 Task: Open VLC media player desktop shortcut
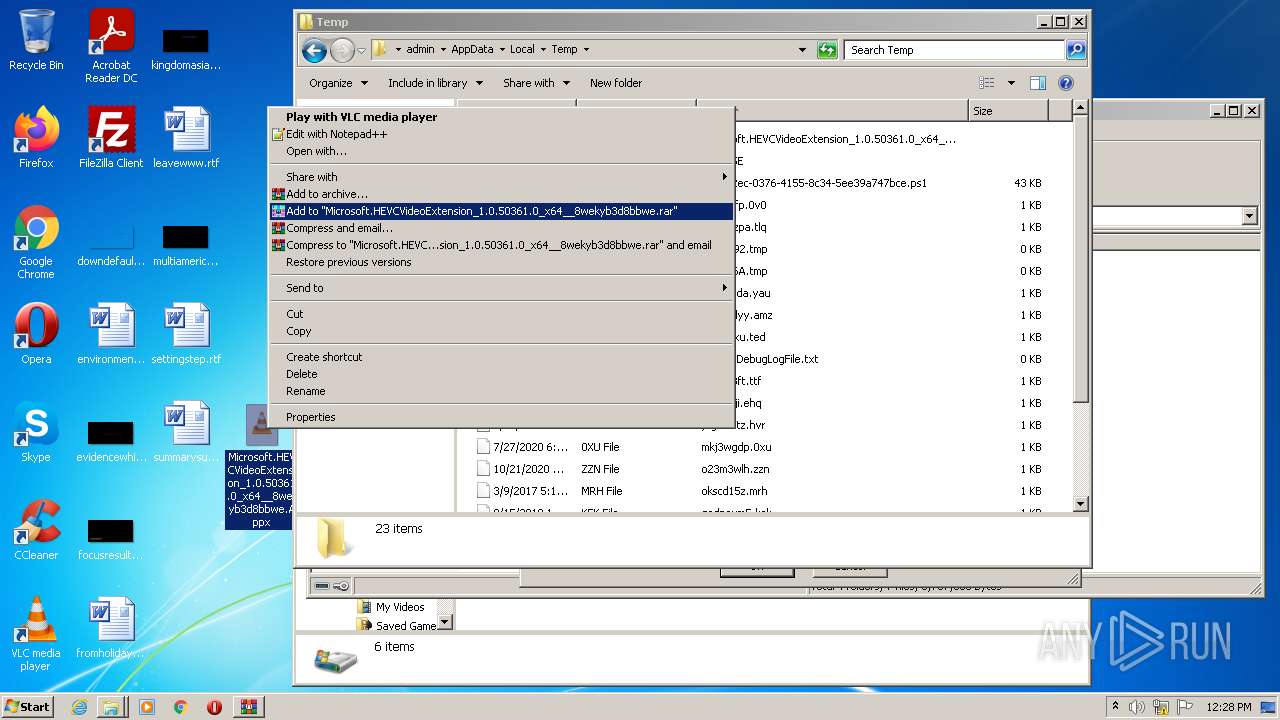pyautogui.click(x=36, y=634)
